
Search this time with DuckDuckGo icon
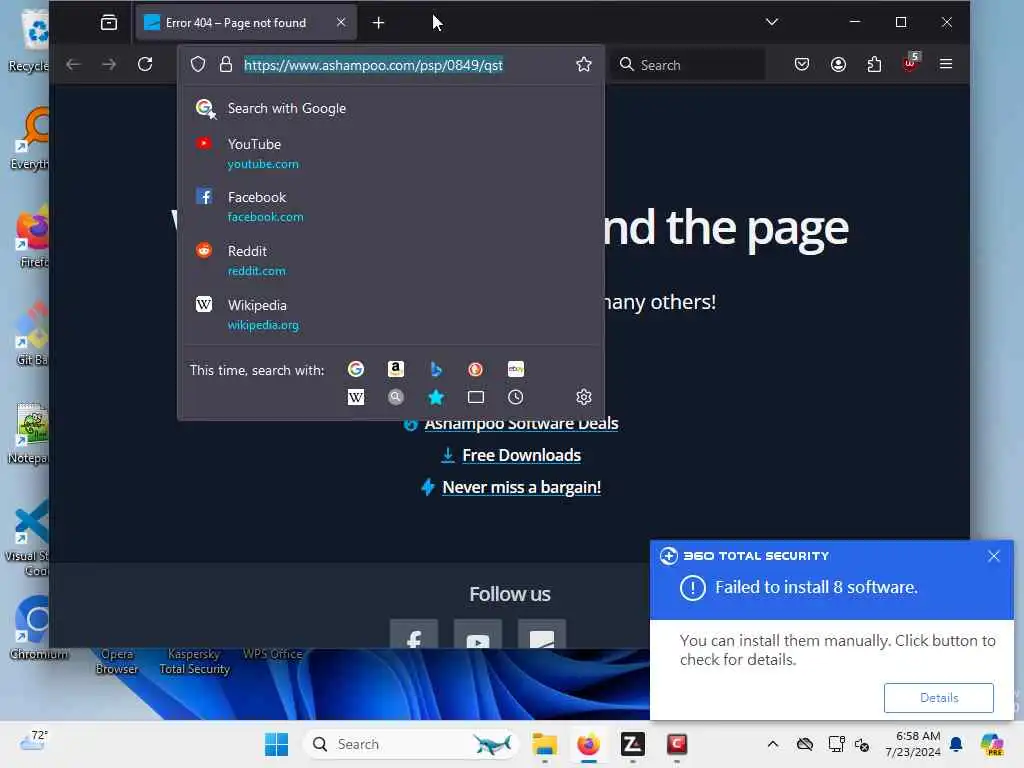(x=475, y=369)
